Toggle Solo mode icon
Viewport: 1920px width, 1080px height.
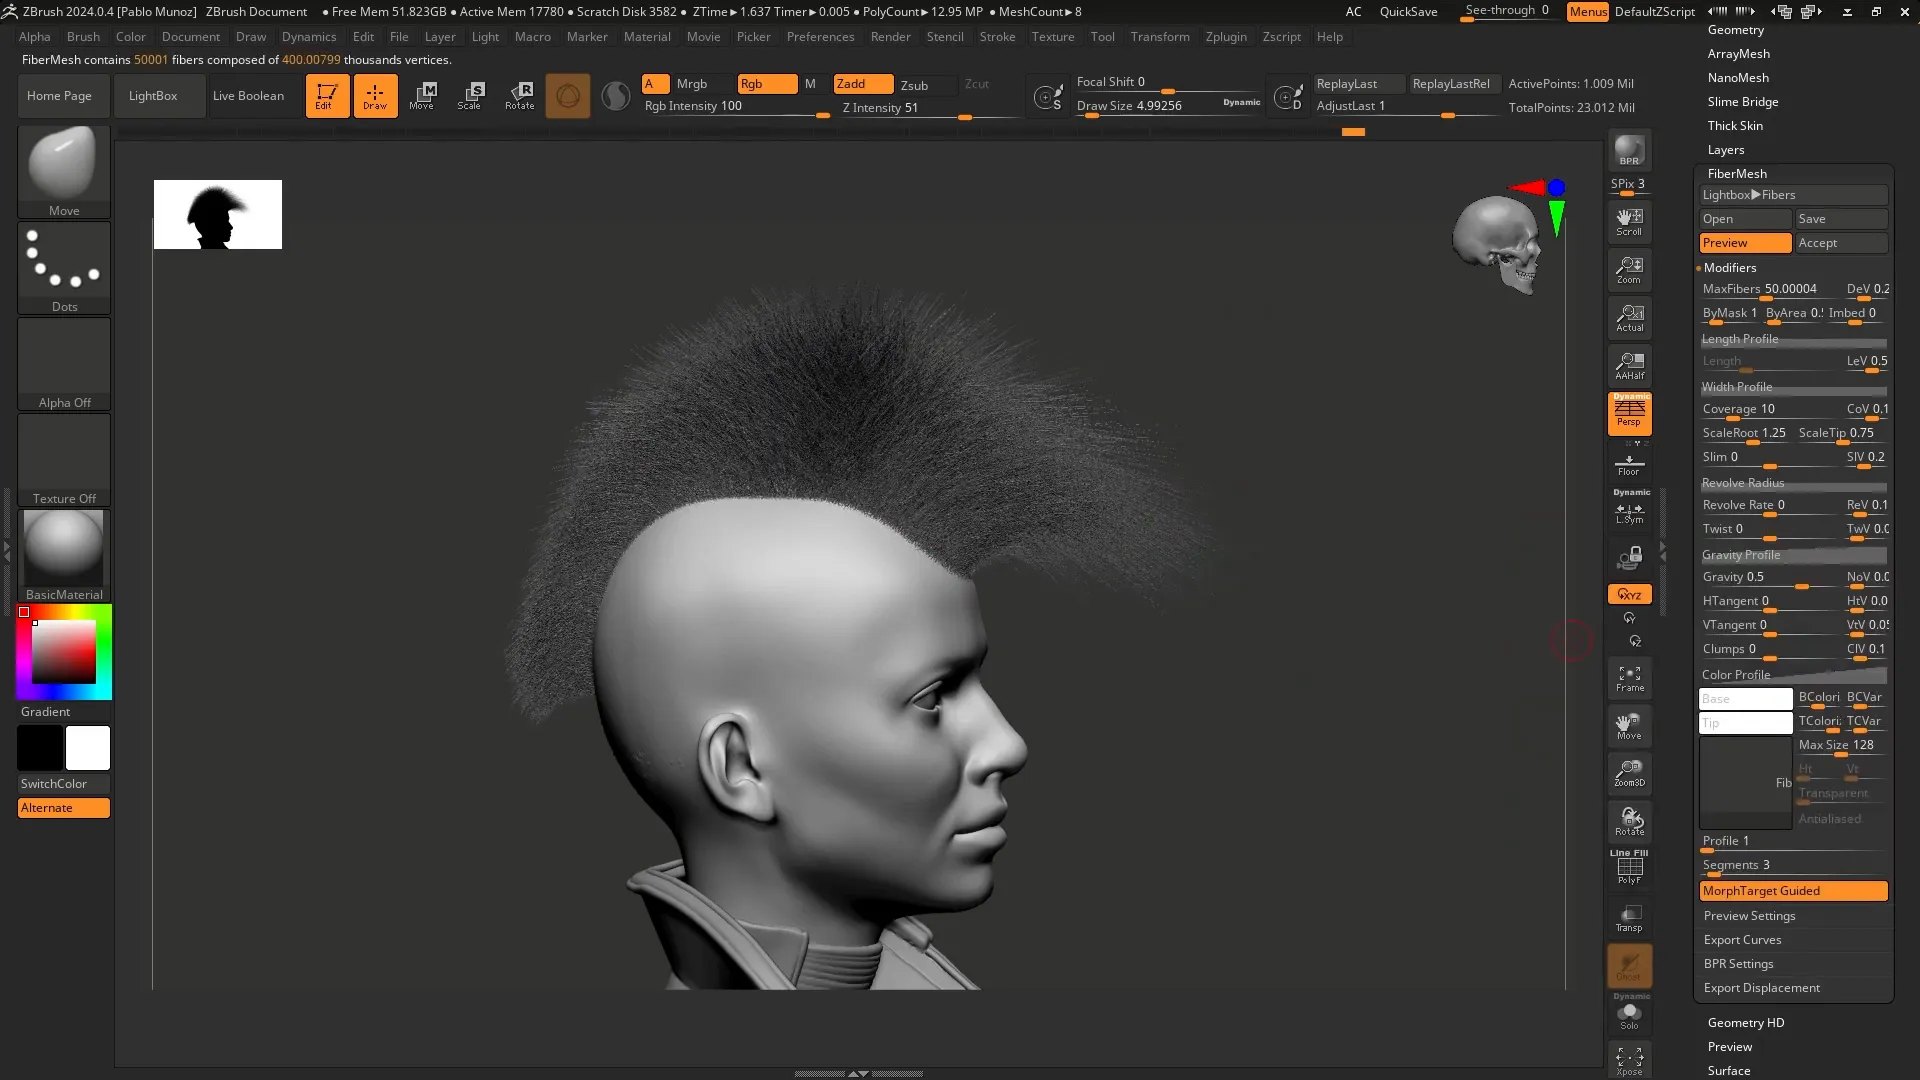pyautogui.click(x=1629, y=1014)
